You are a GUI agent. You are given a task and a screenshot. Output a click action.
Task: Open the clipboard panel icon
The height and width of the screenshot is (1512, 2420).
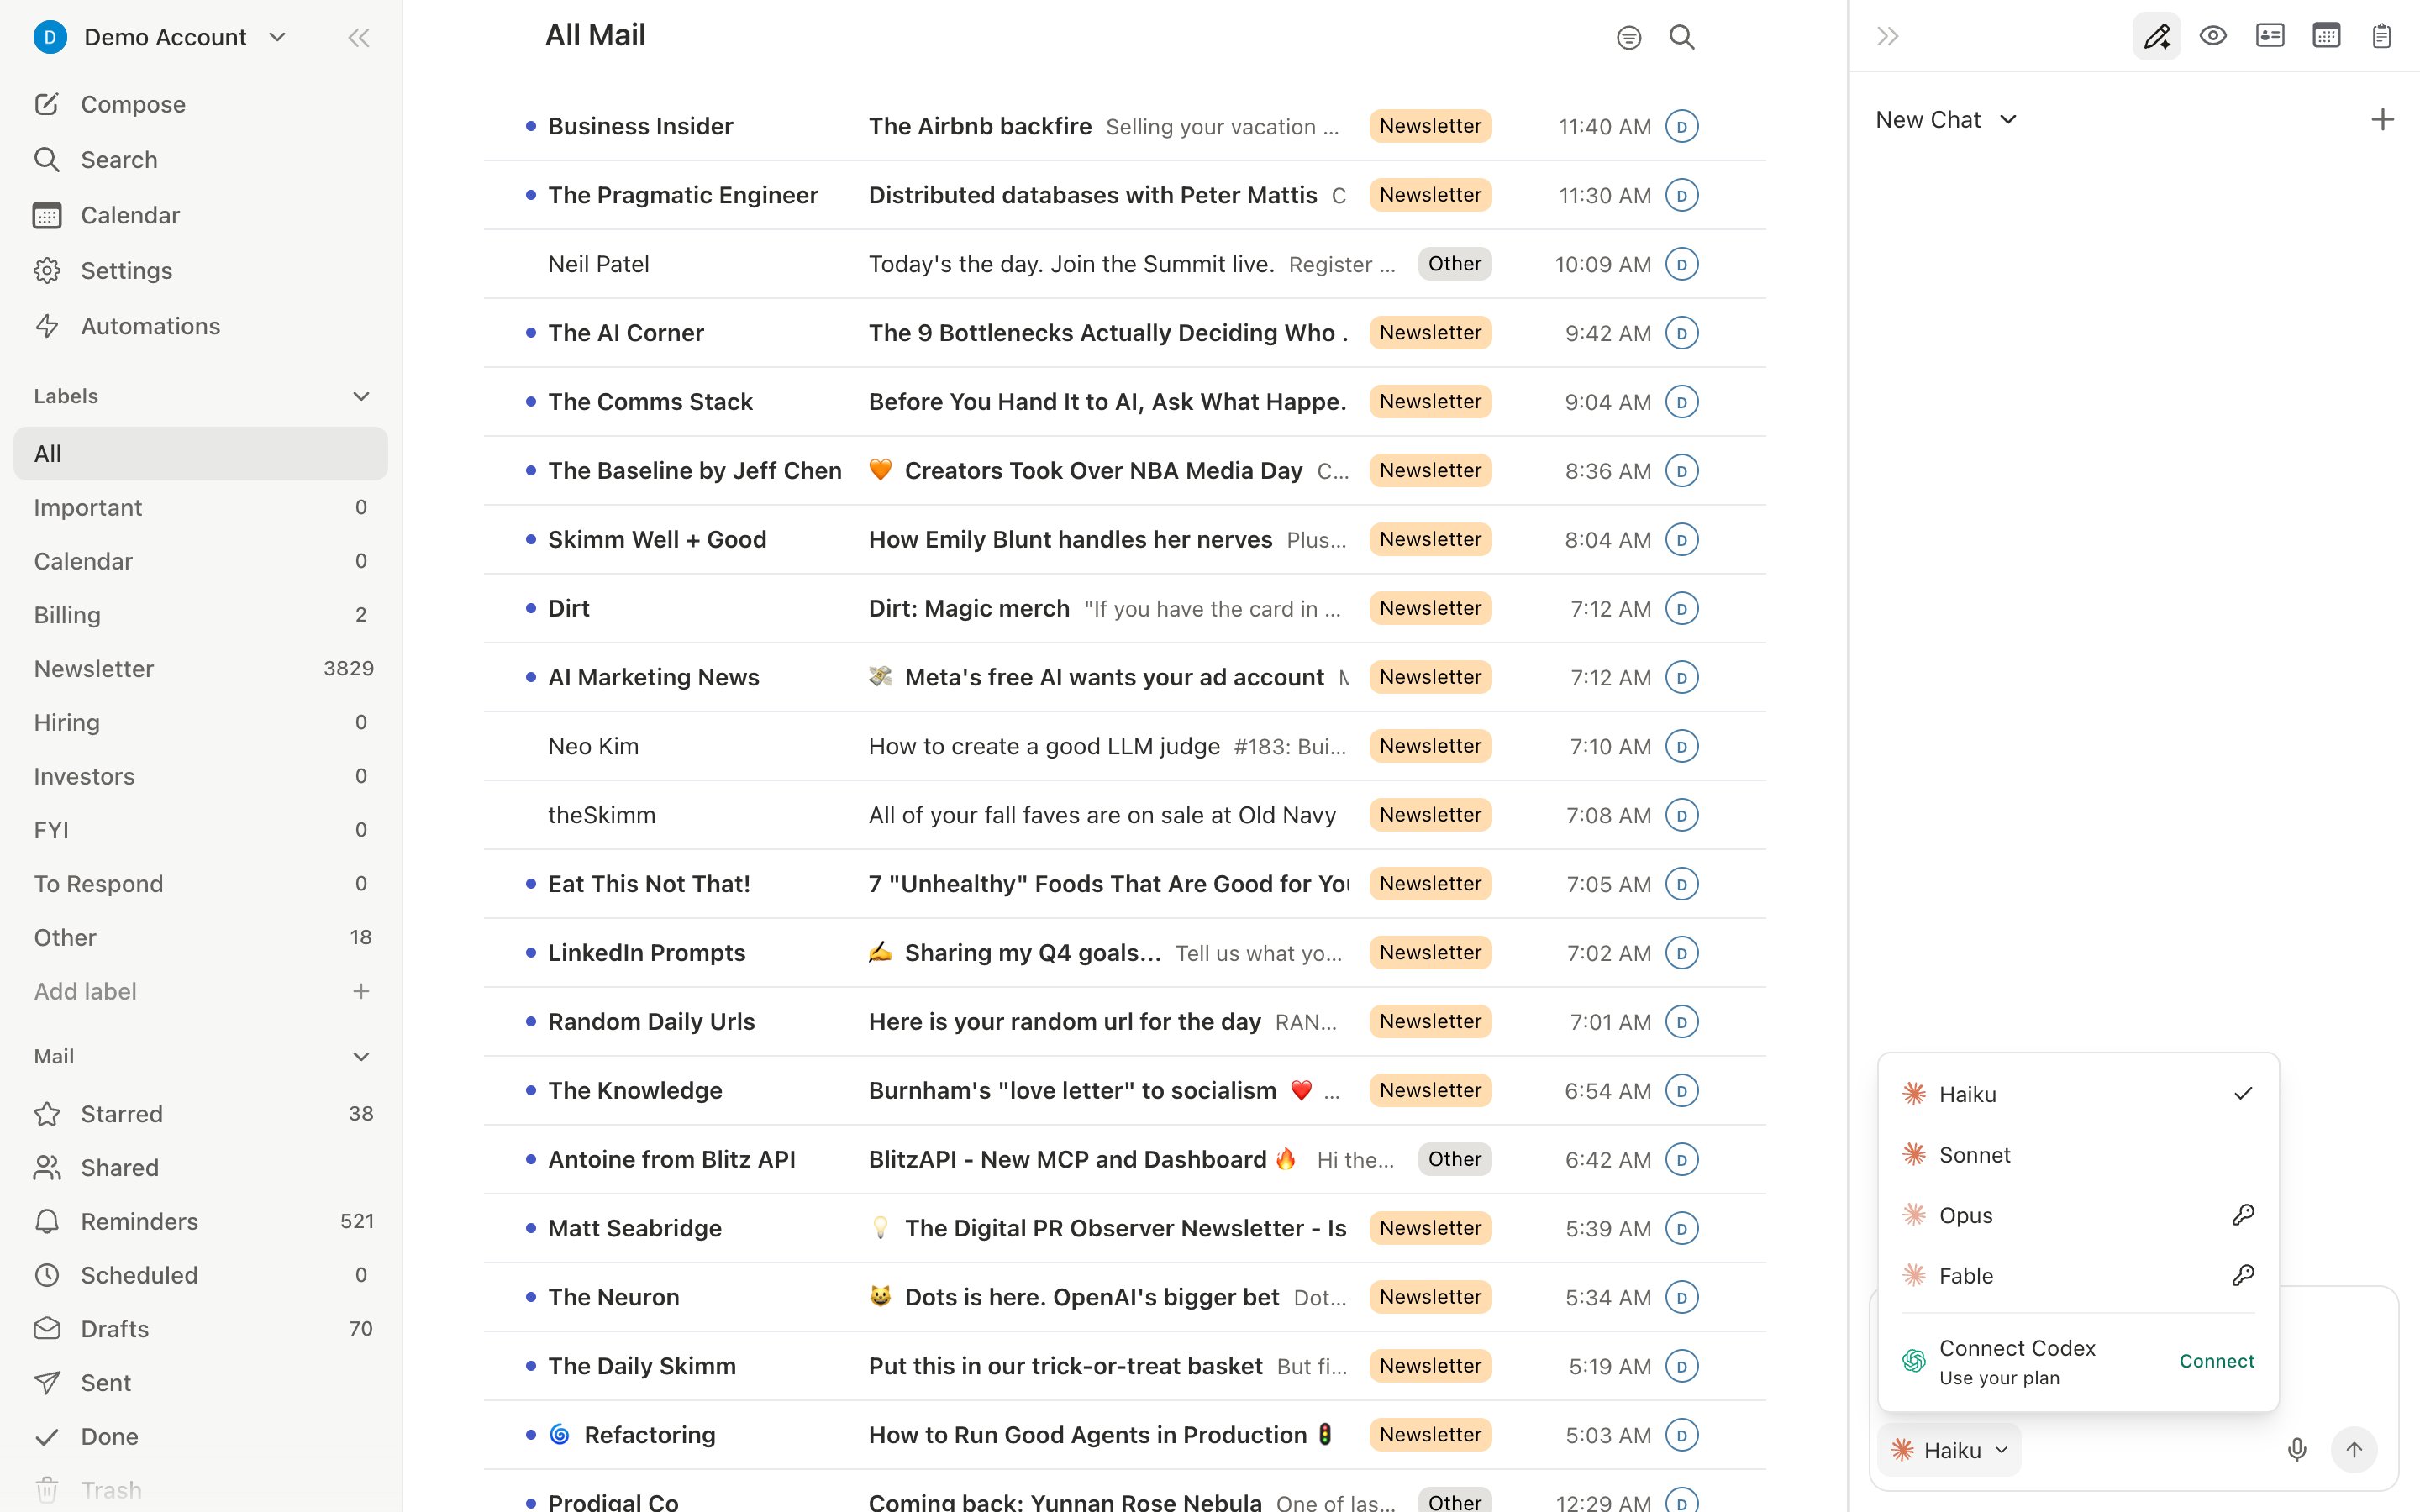(x=2382, y=36)
